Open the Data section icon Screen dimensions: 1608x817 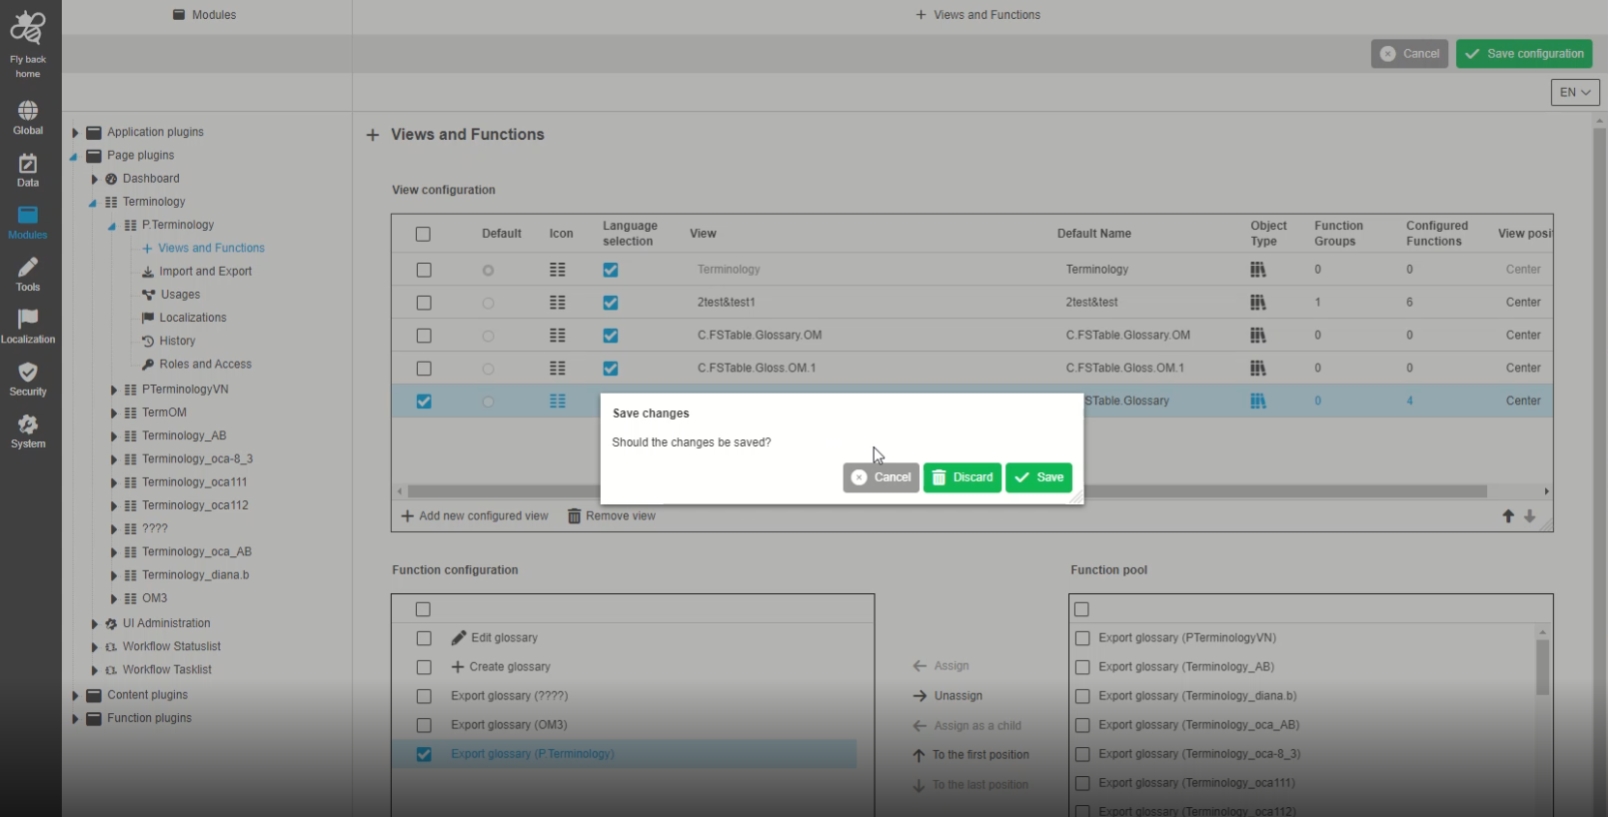[28, 164]
